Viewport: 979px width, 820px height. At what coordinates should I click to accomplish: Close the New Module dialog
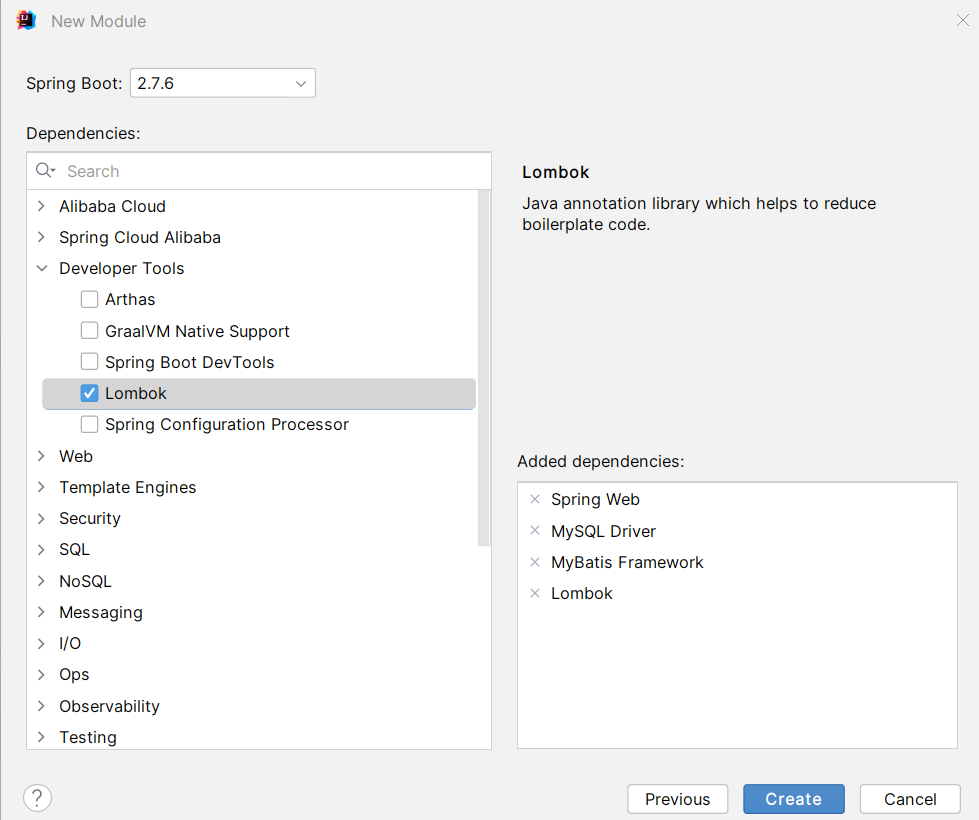[962, 21]
